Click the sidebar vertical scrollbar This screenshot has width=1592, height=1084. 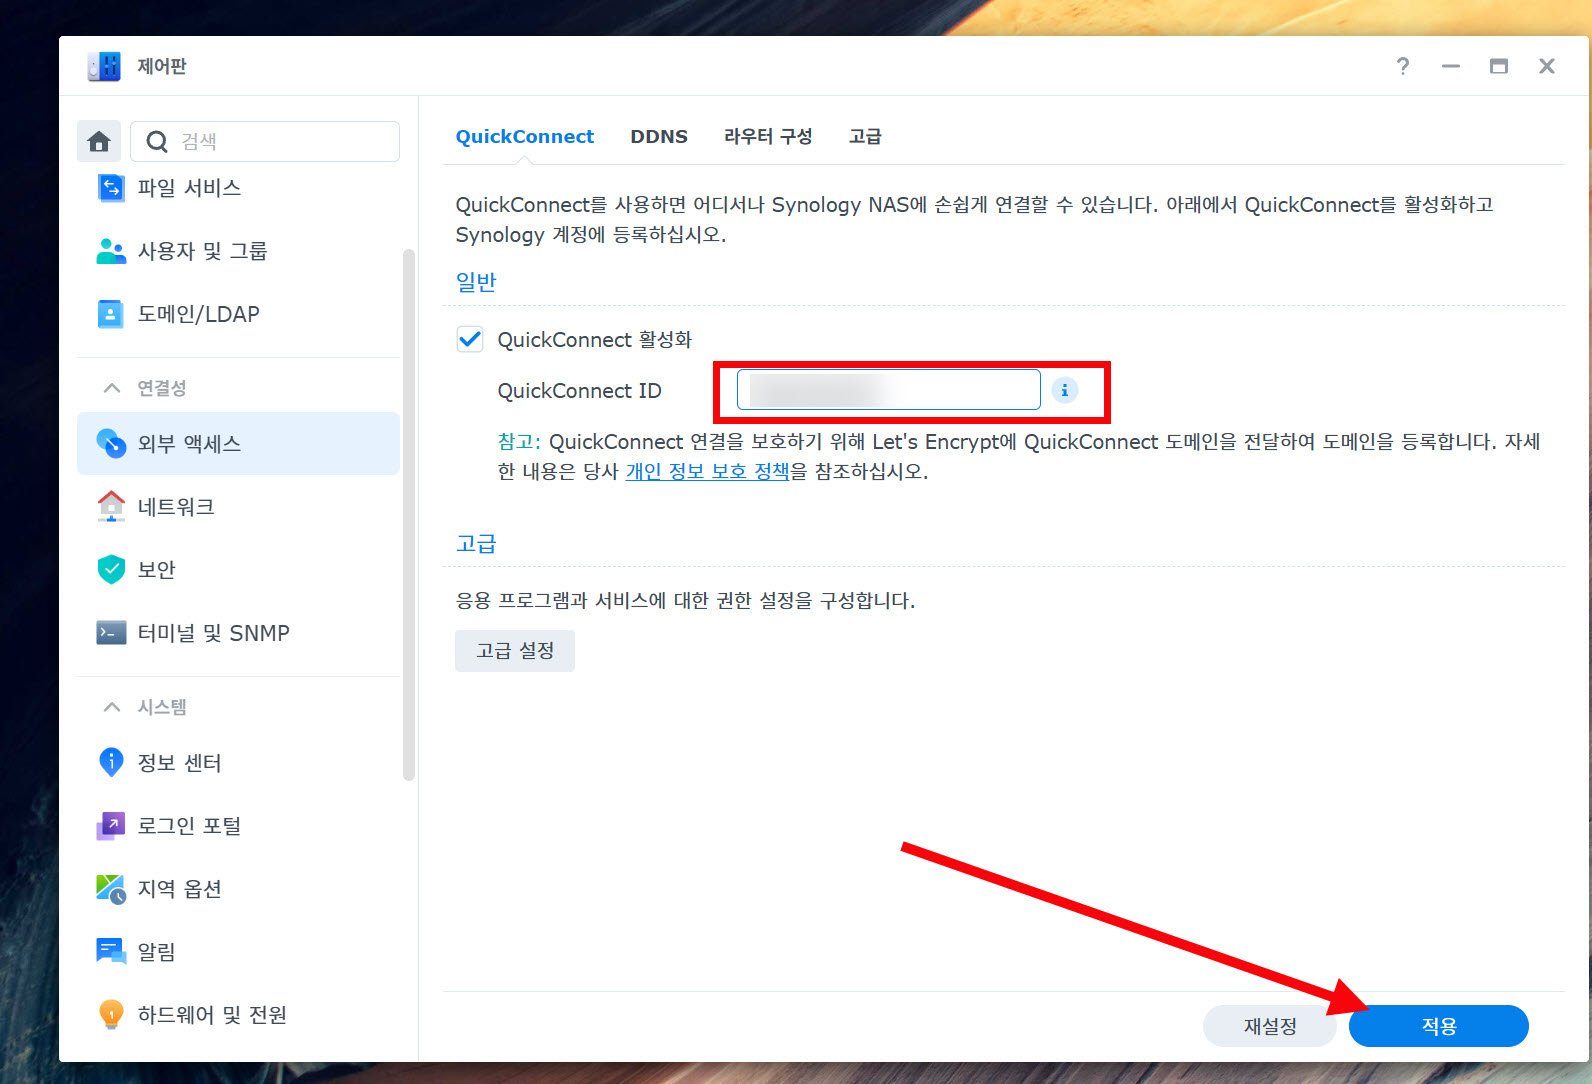point(408,515)
